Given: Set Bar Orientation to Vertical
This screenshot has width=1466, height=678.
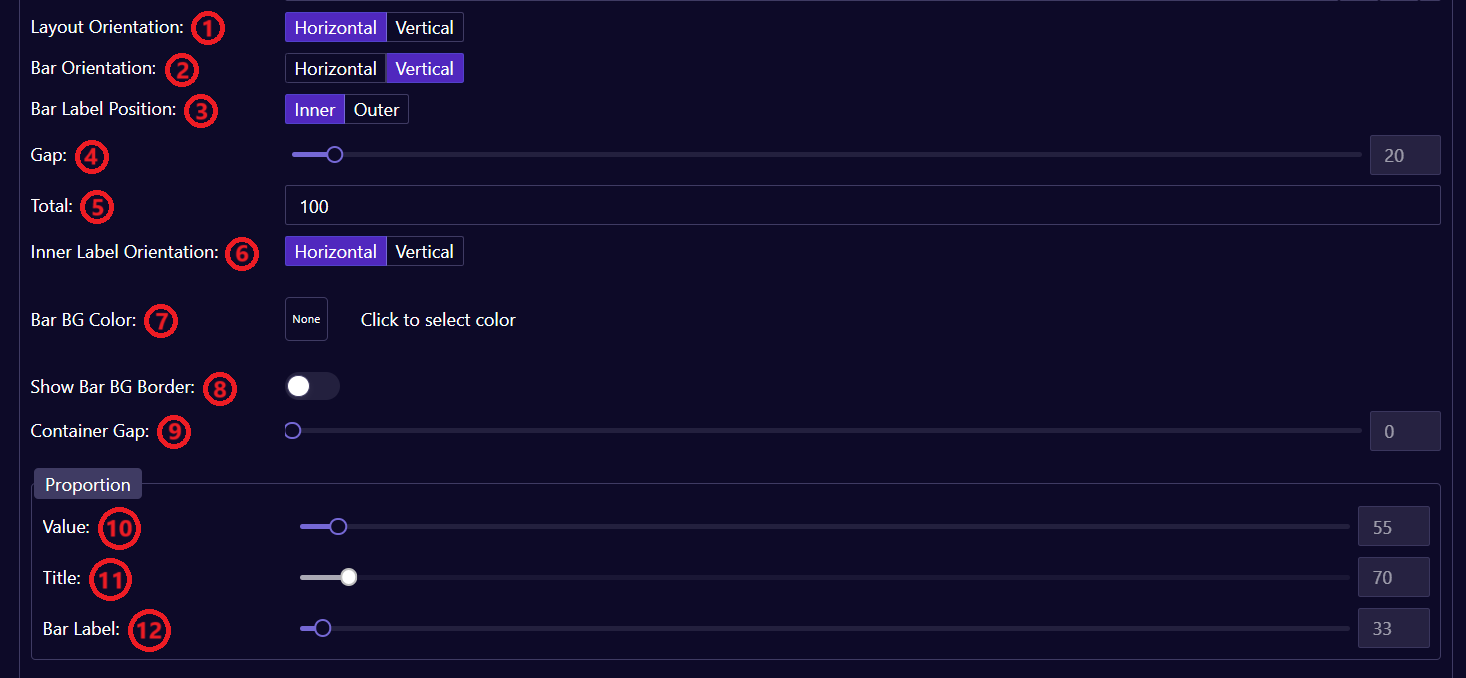Looking at the screenshot, I should click(424, 69).
